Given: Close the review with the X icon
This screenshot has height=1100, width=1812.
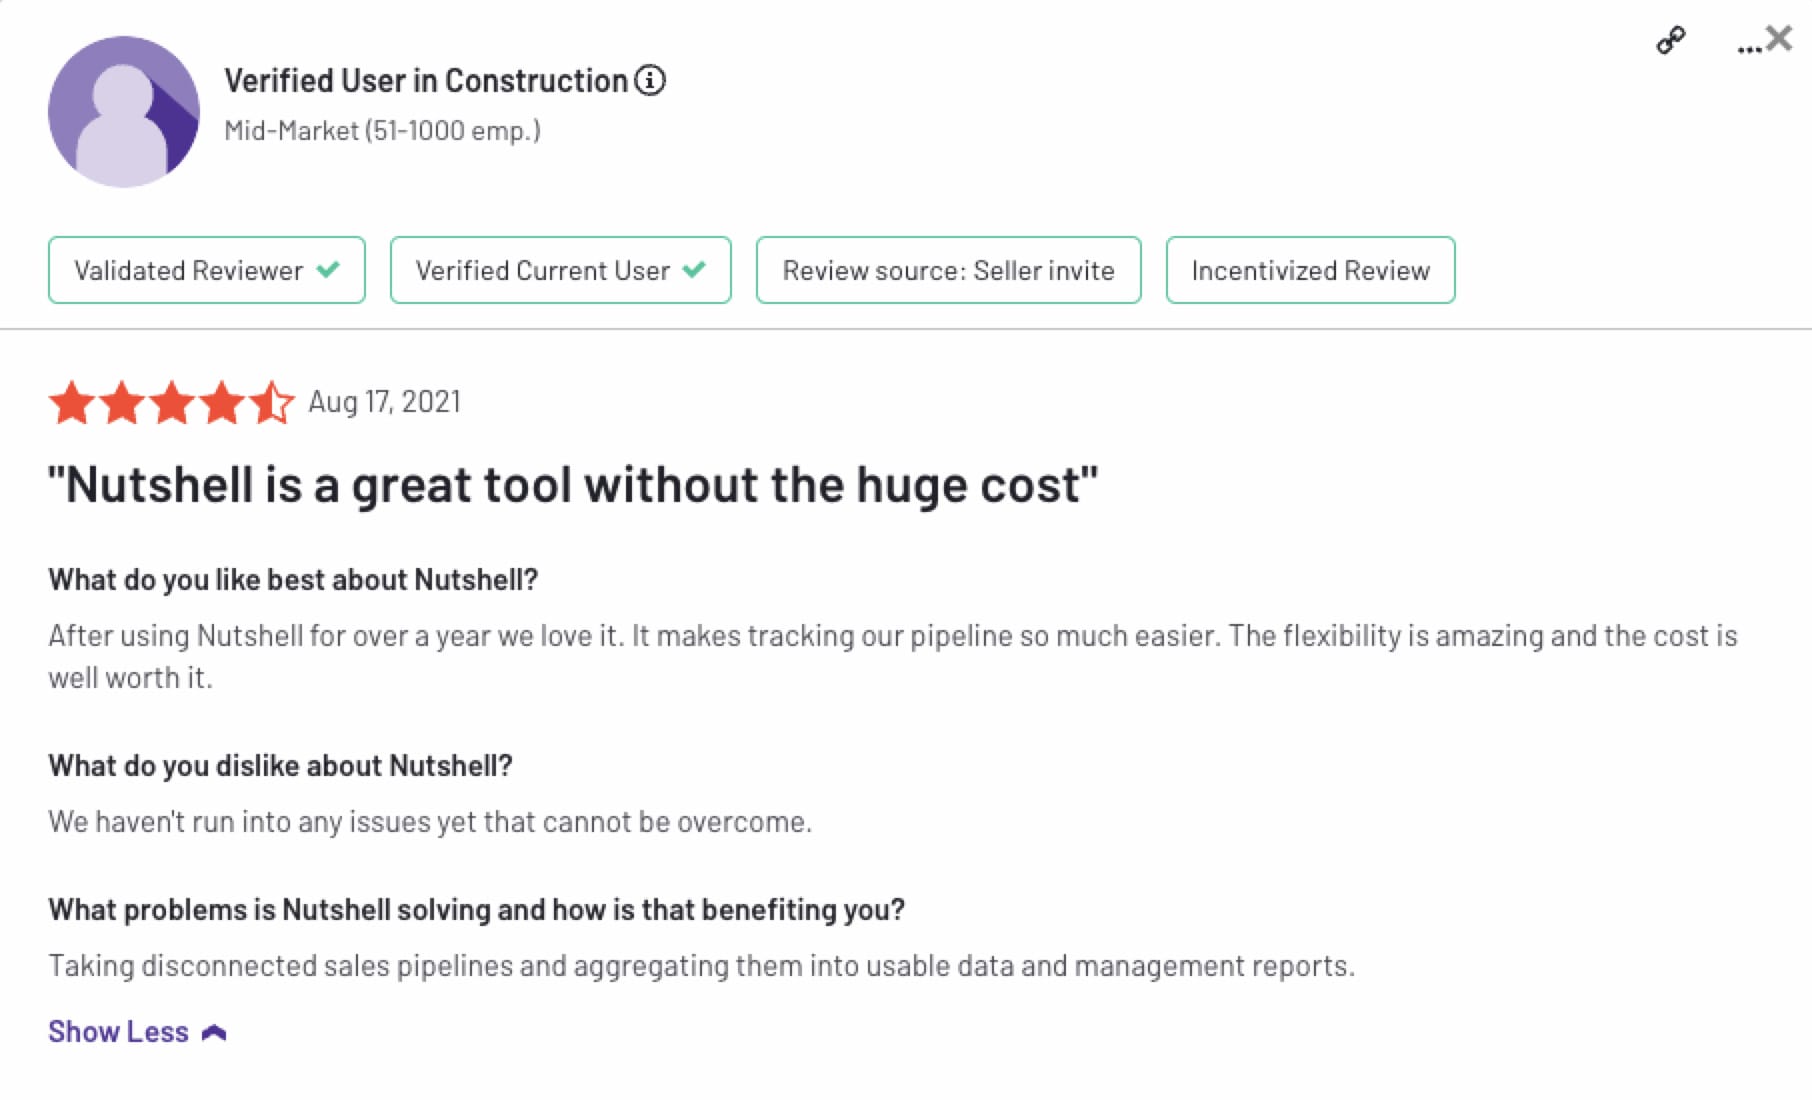Looking at the screenshot, I should (1780, 38).
